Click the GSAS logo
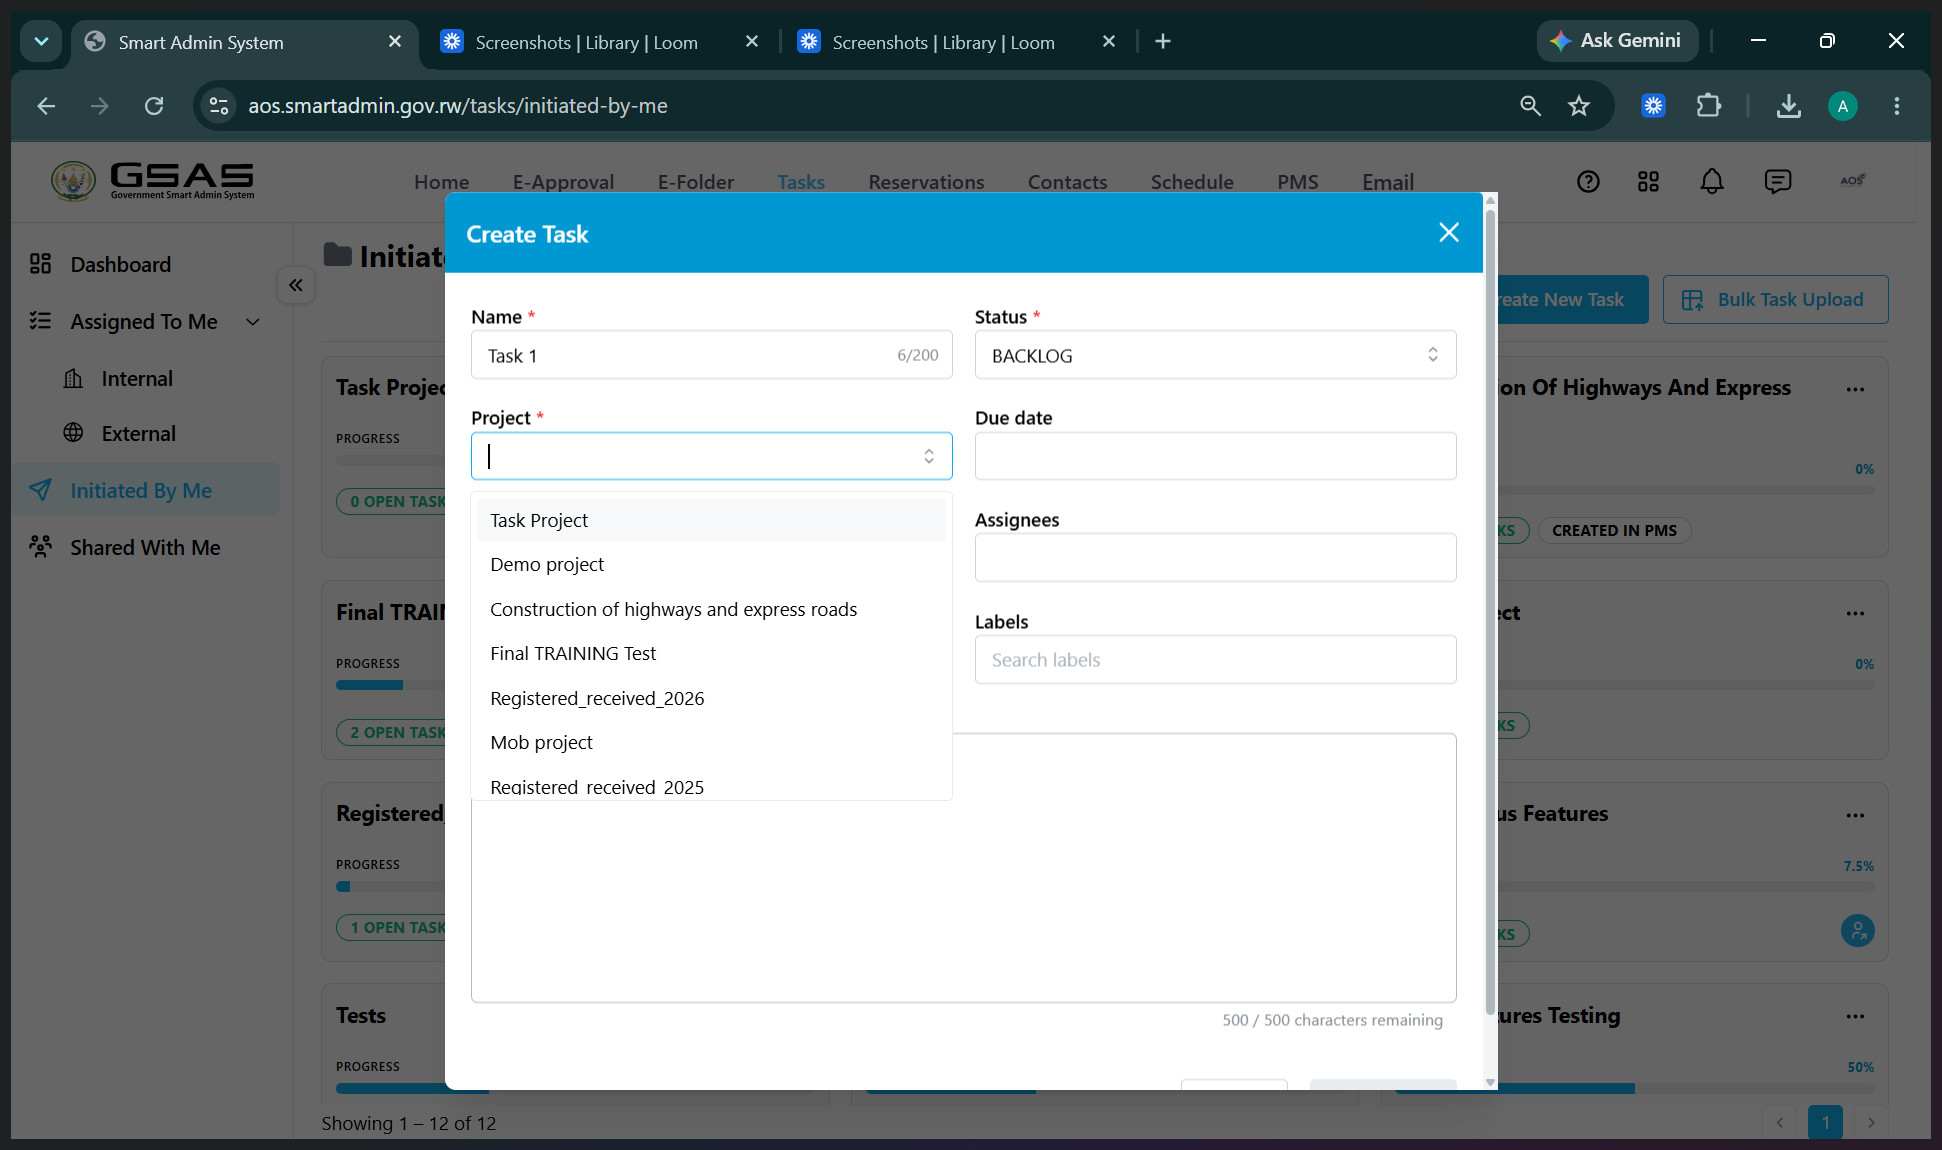 point(153,181)
